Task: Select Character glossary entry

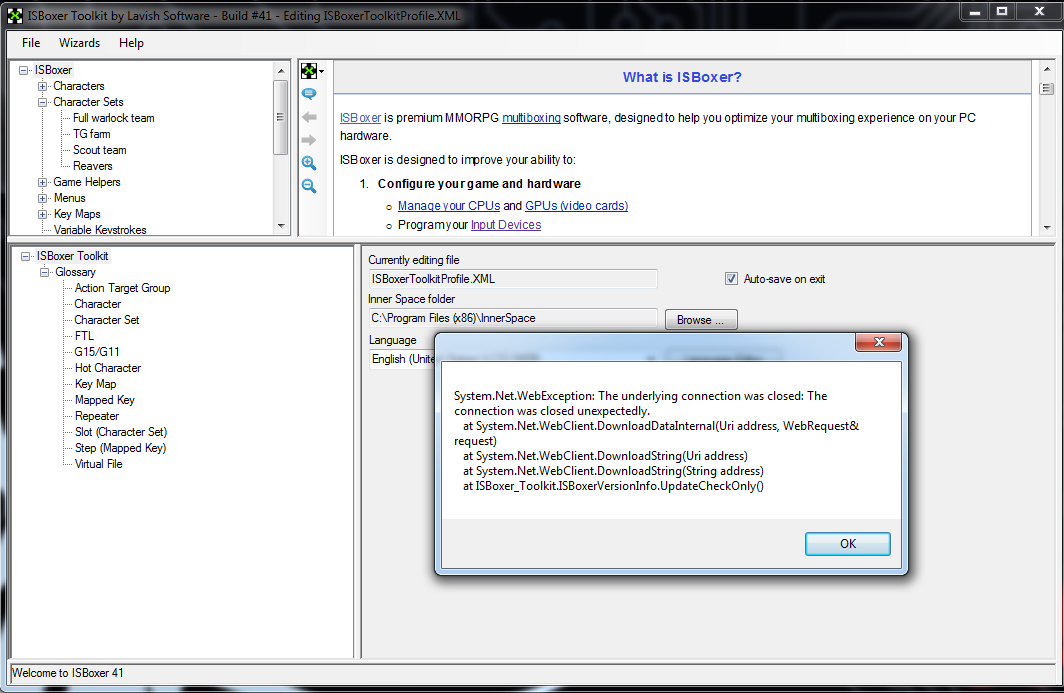Action: [98, 304]
